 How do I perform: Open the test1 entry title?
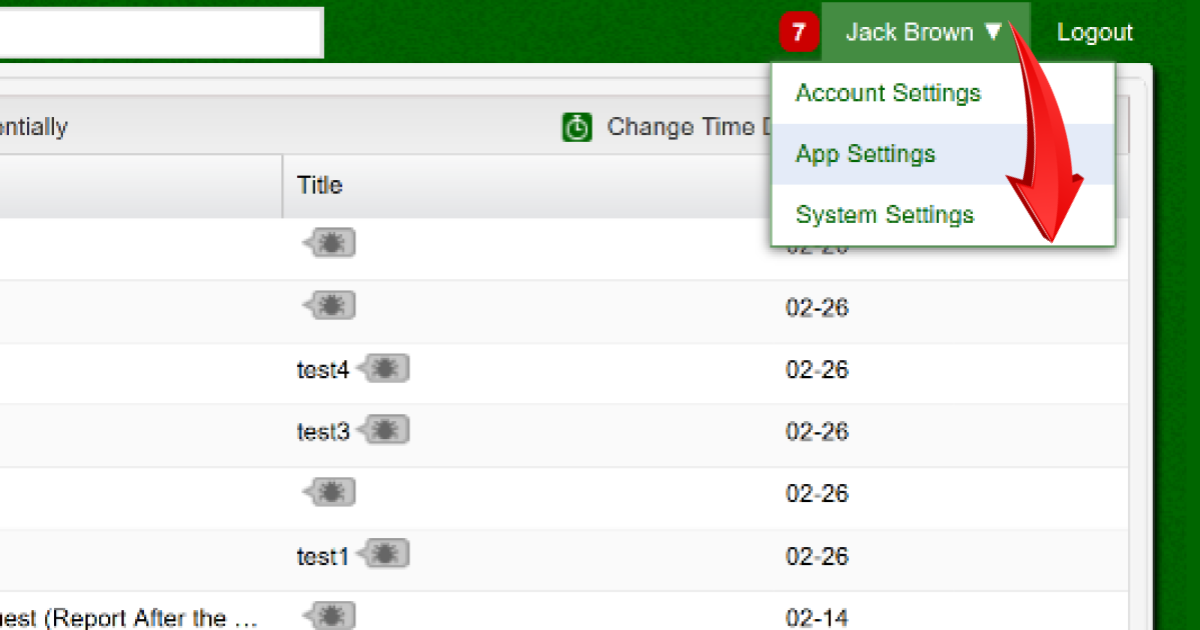[x=322, y=556]
